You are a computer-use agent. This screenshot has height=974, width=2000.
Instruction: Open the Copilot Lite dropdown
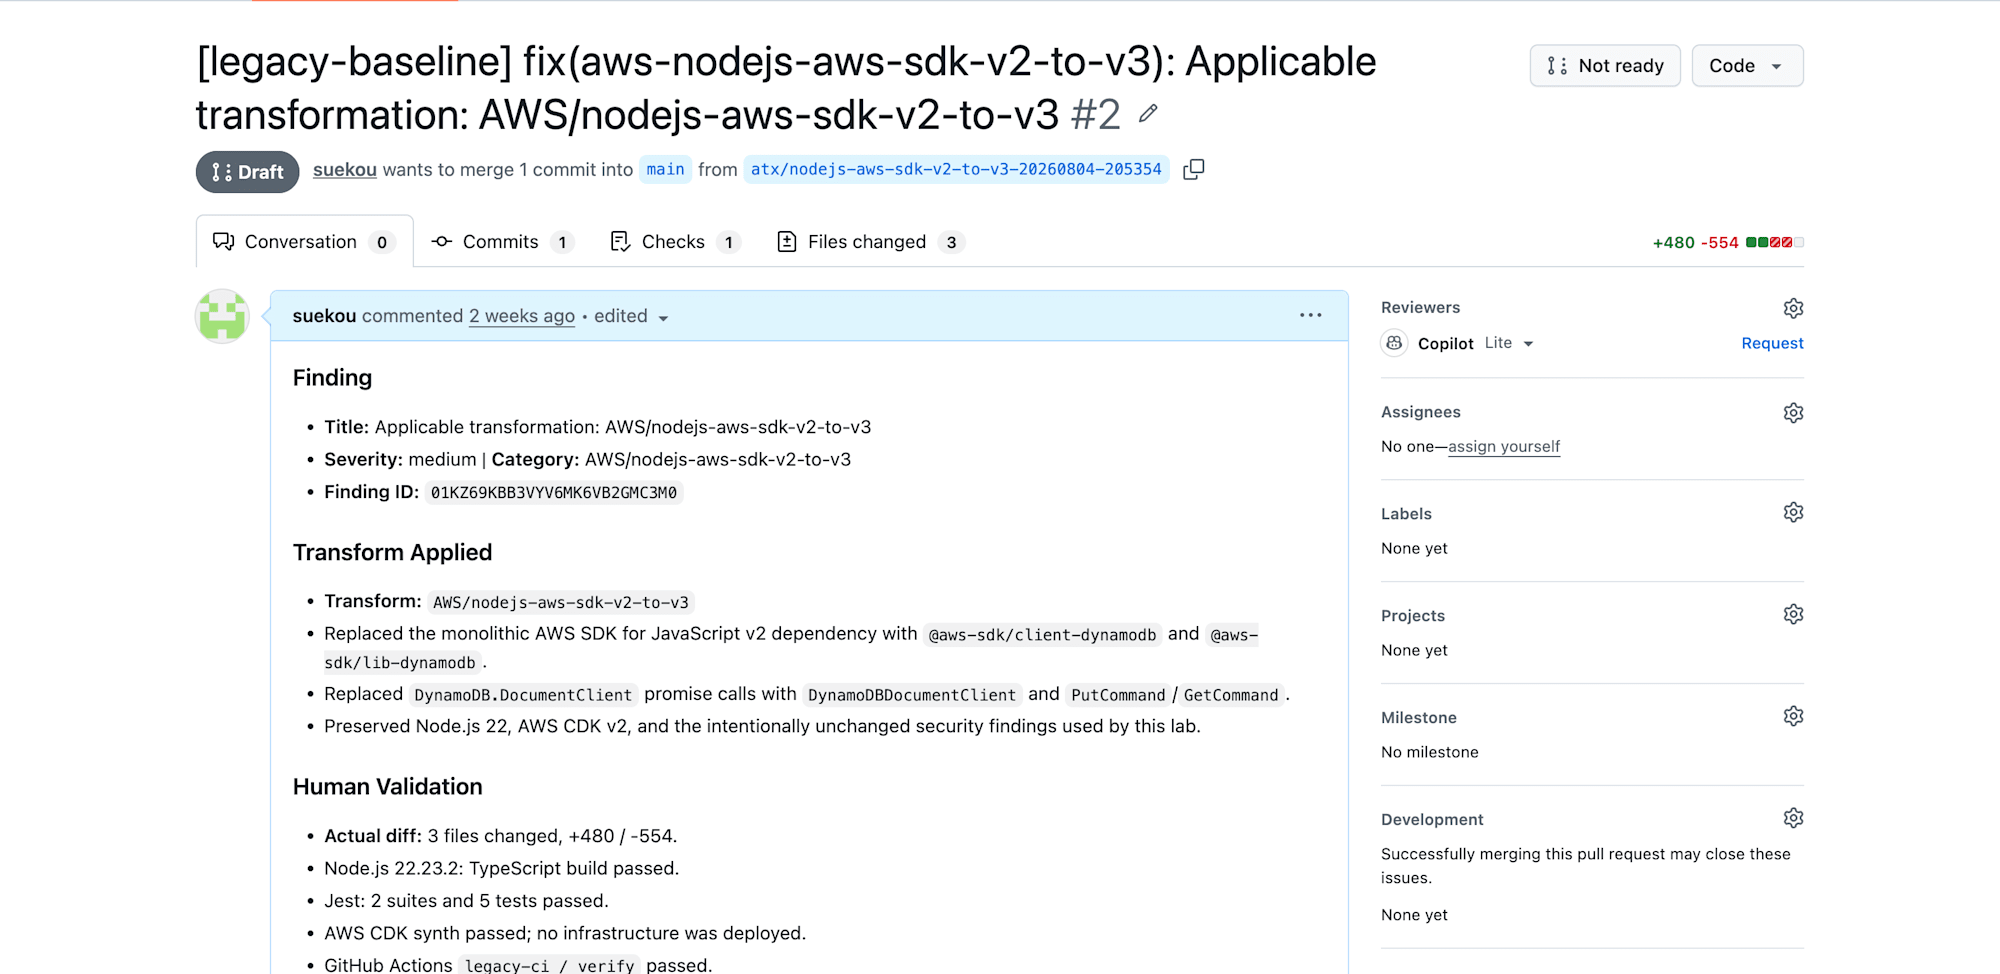[x=1509, y=343]
